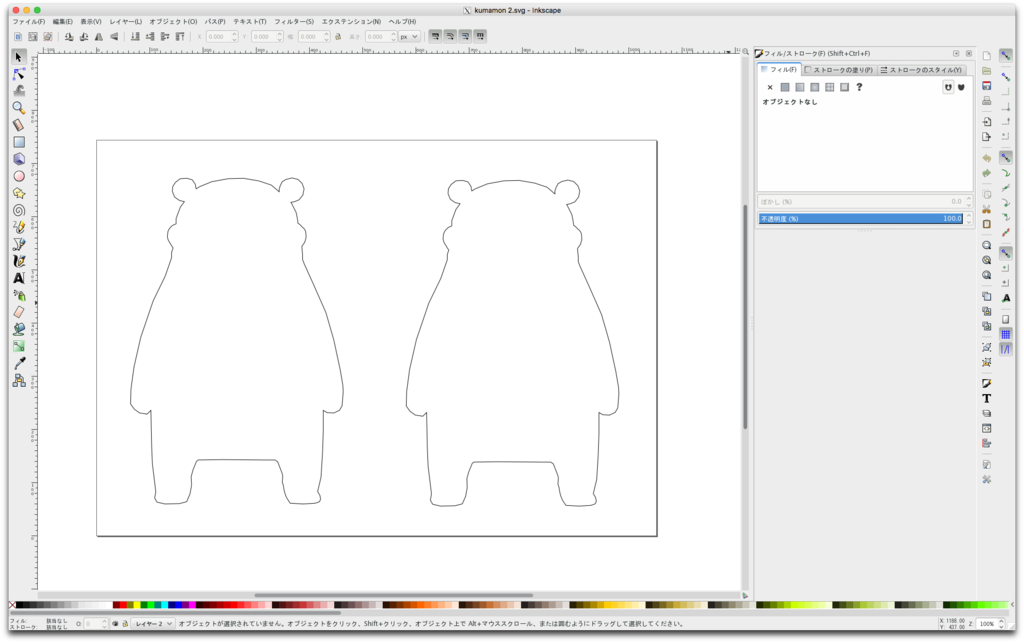Activate the Zoom magnifier tool
1024x643 pixels.
point(19,108)
